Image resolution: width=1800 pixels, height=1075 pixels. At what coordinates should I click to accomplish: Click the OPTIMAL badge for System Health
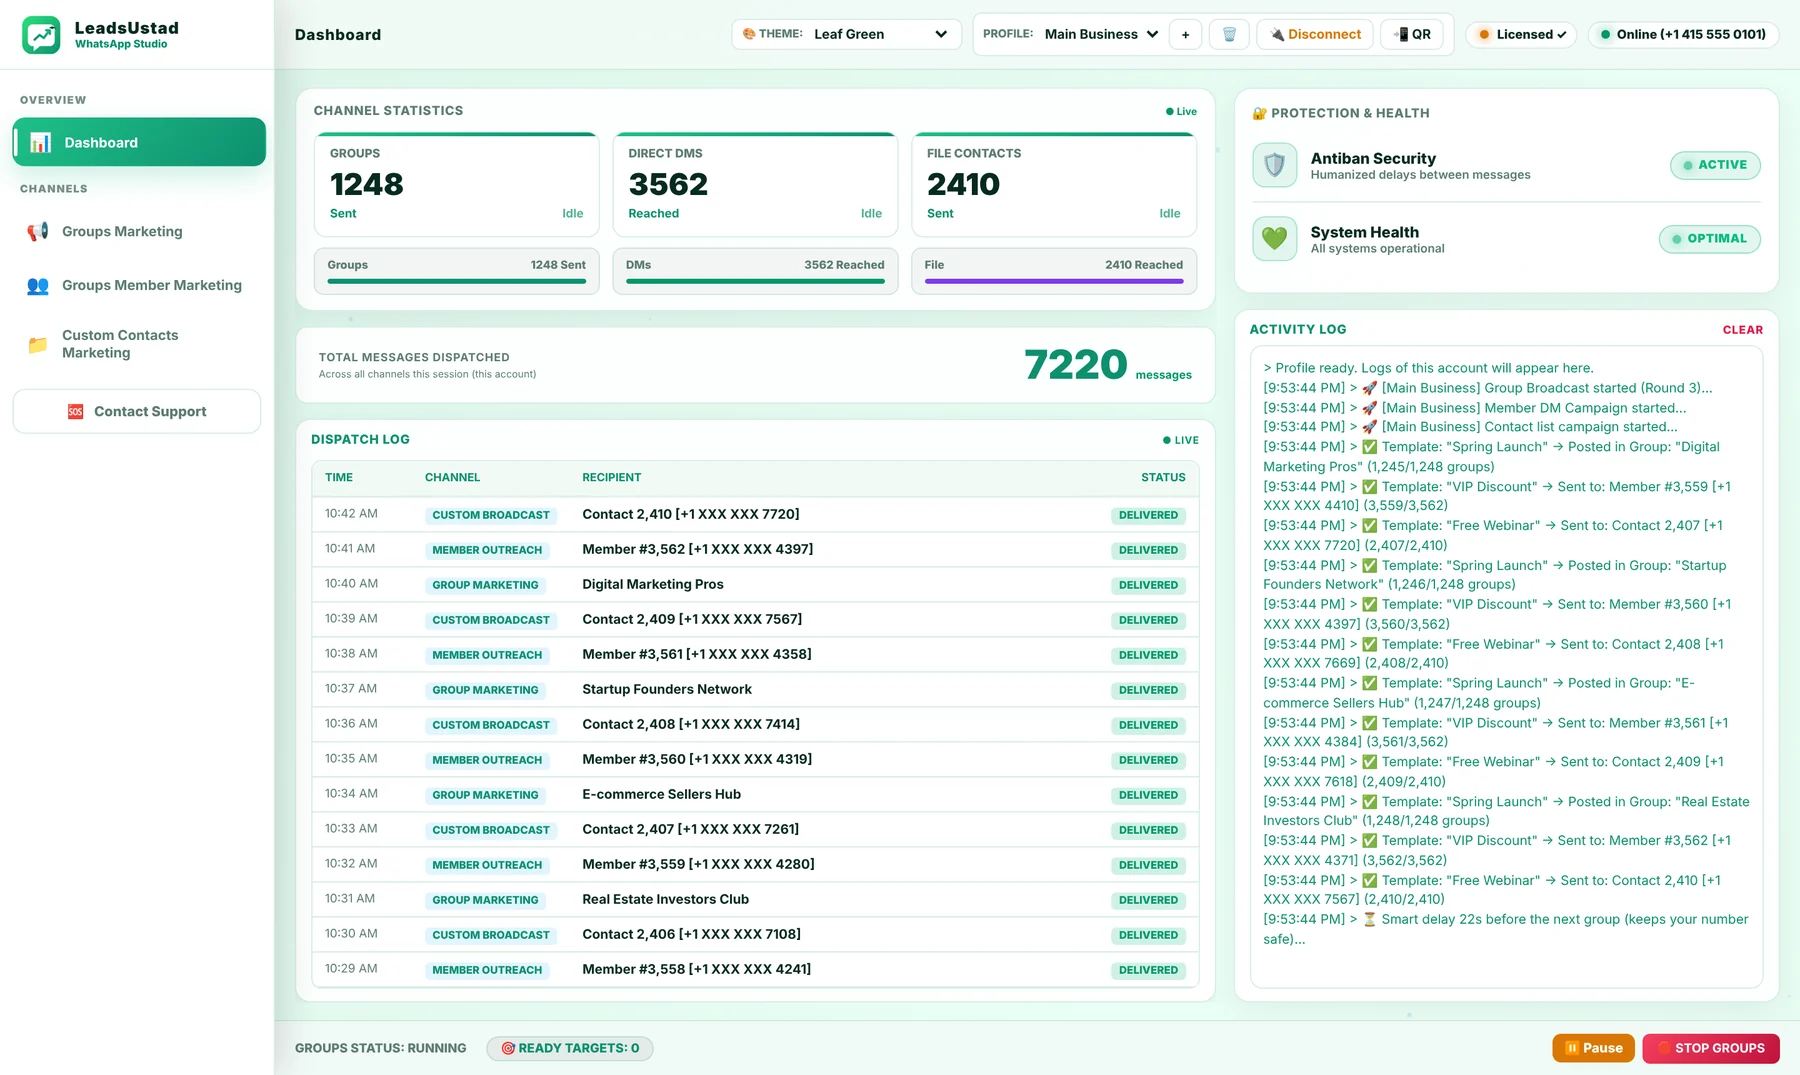click(x=1710, y=239)
